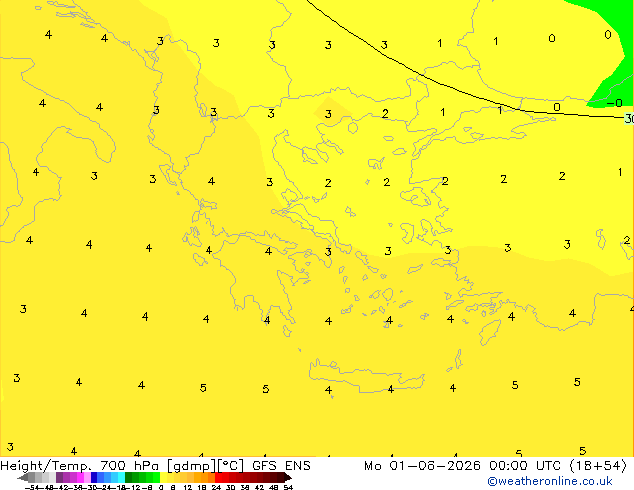
Task: Click the legend value '54' at scale end
Action: coord(288,488)
